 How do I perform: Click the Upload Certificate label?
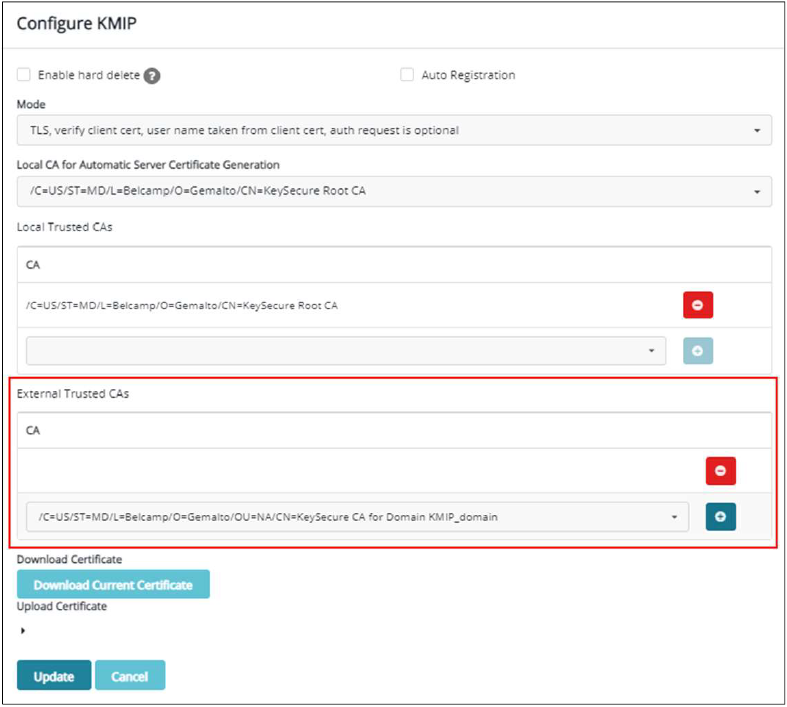pos(62,606)
